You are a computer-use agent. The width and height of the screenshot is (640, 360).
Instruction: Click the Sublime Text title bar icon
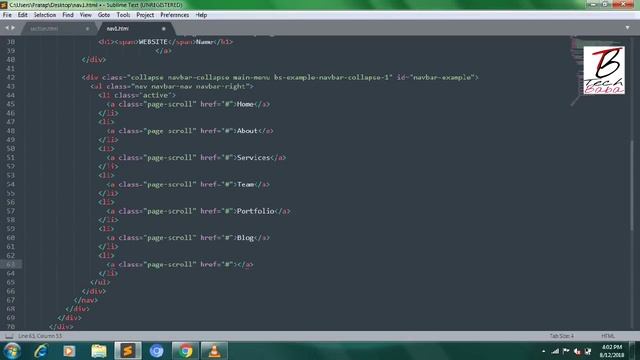4,5
